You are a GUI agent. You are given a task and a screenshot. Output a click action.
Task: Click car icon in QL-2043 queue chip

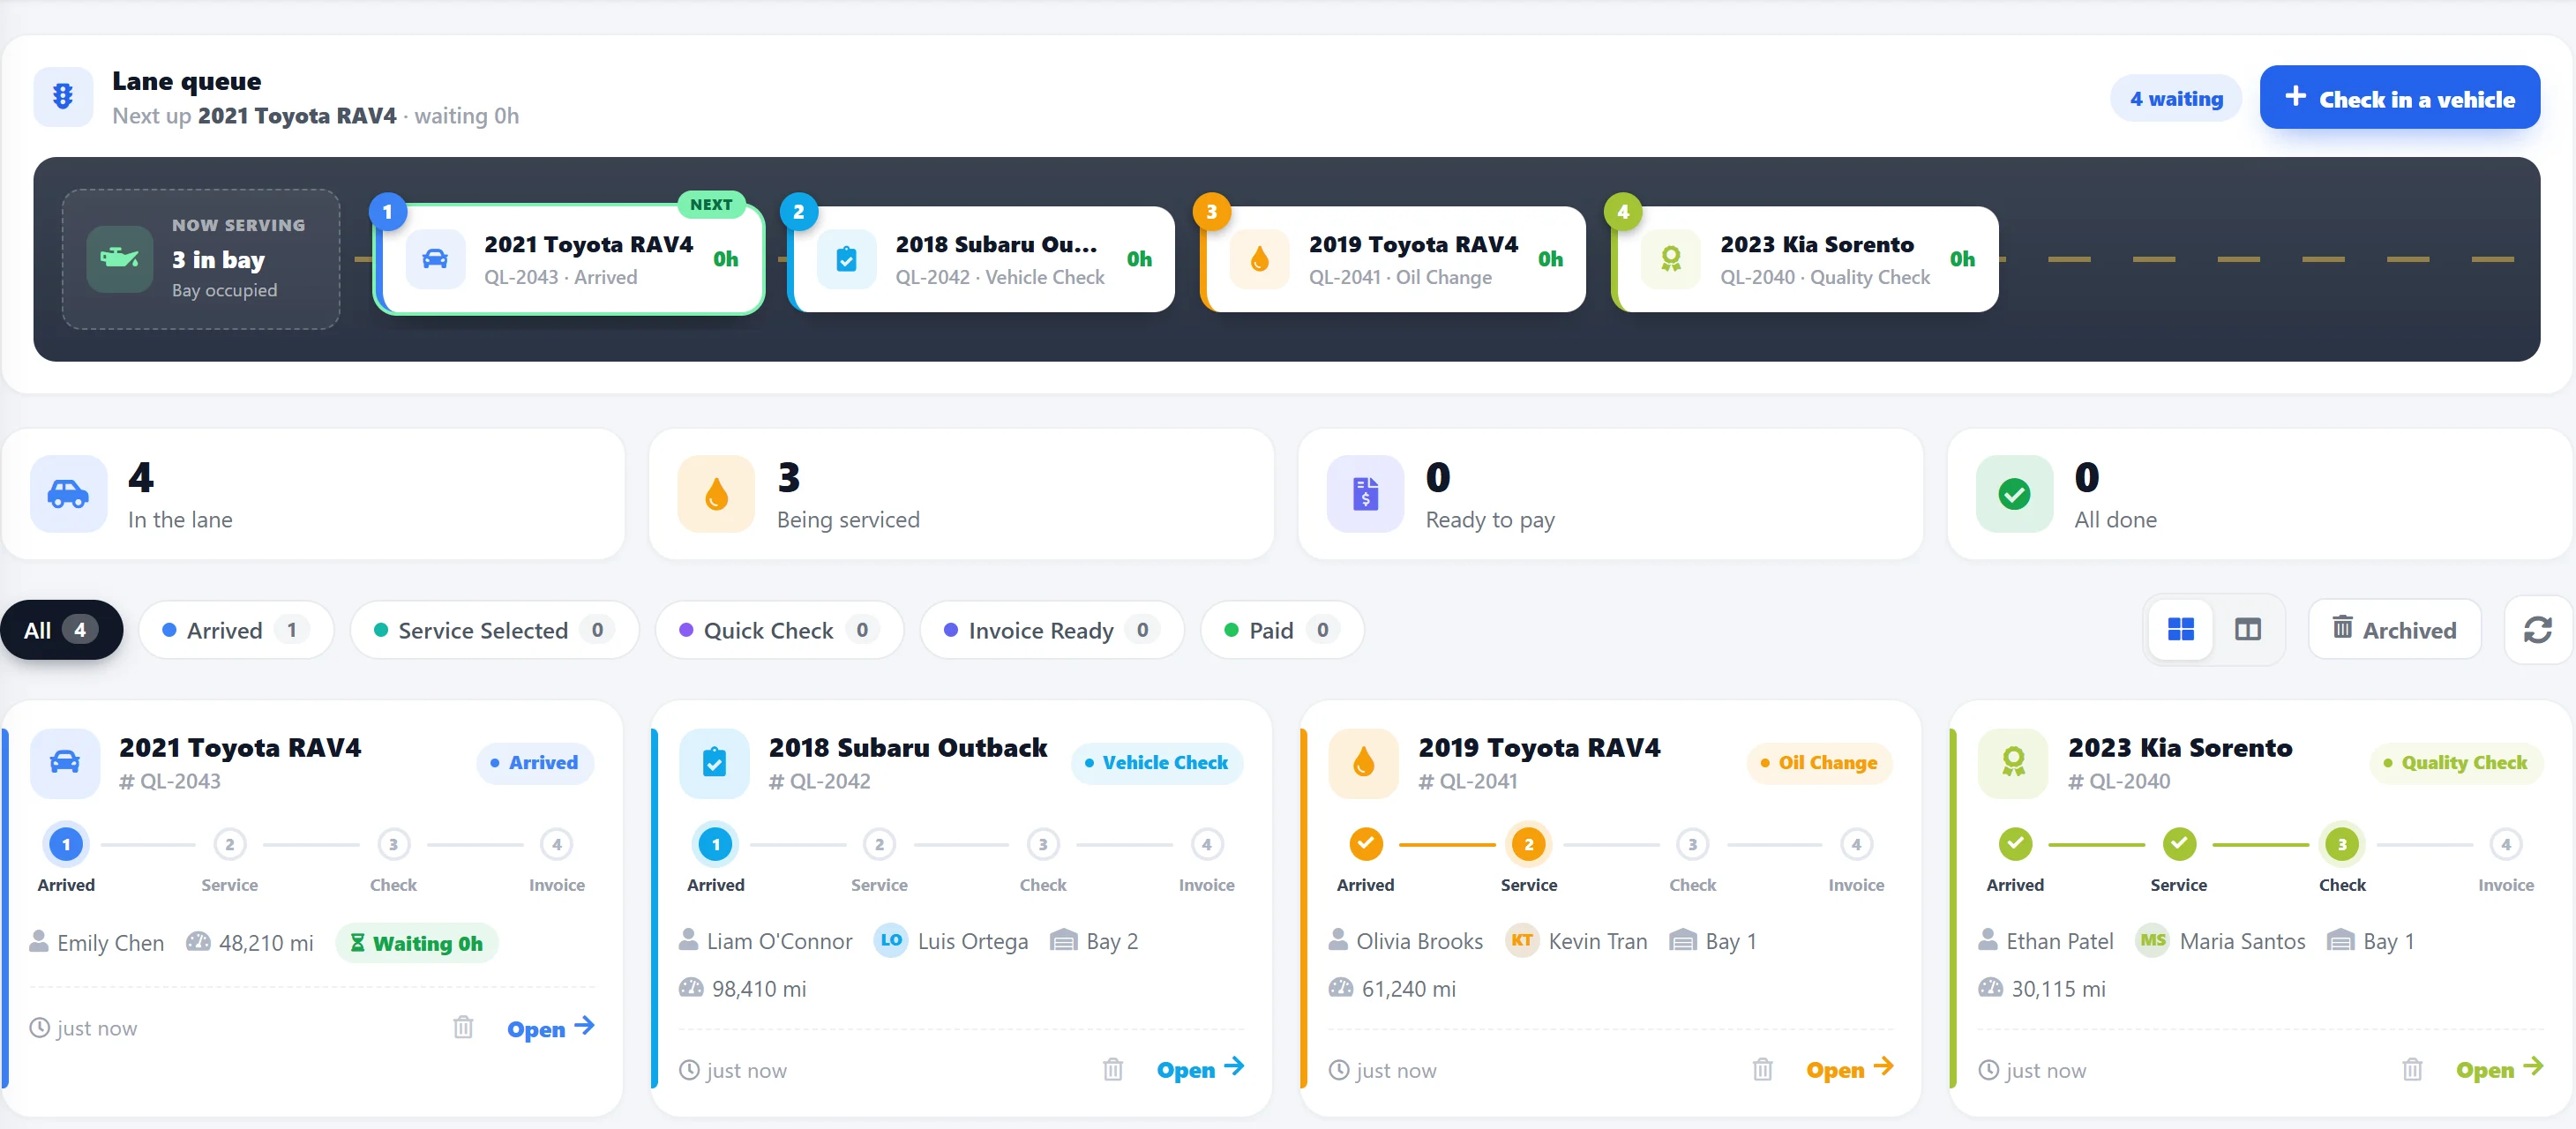pyautogui.click(x=435, y=259)
